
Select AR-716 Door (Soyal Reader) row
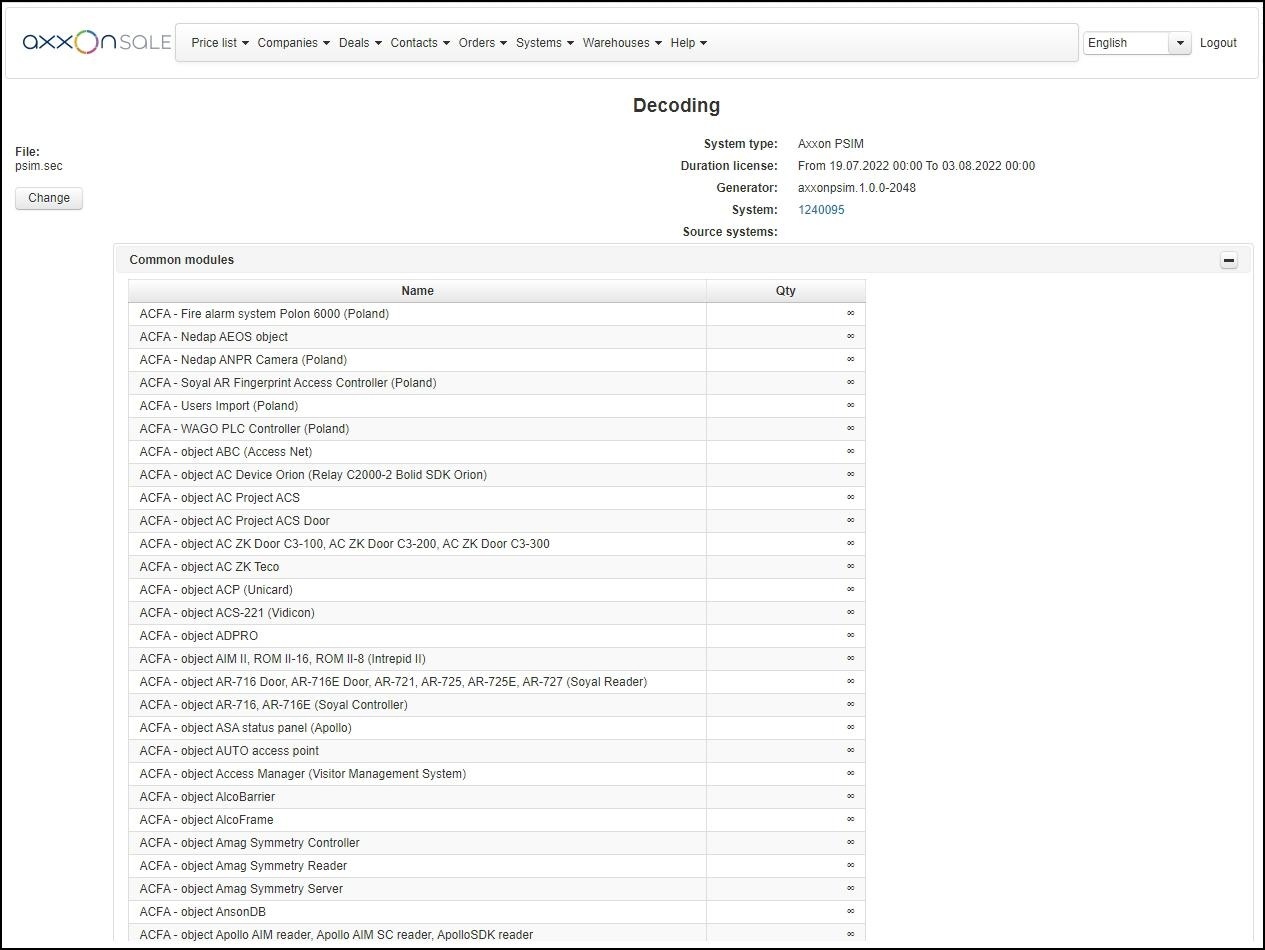(497, 682)
